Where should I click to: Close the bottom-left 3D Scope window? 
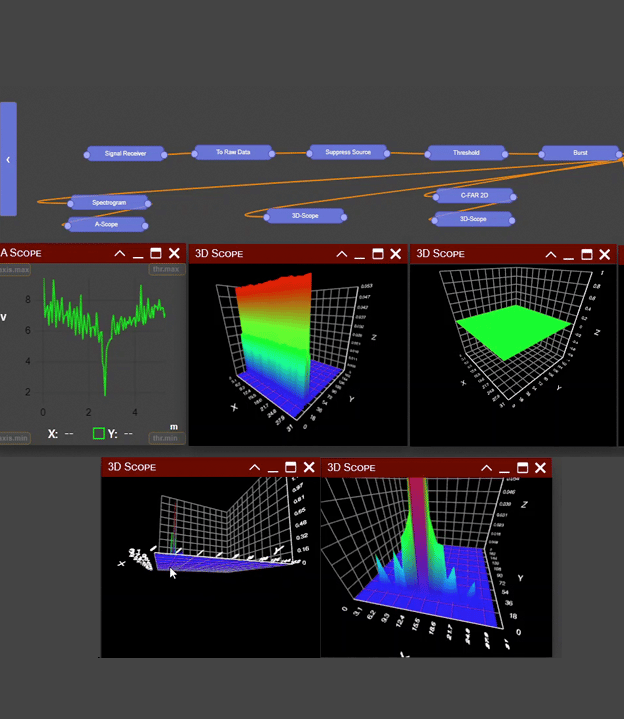coord(309,467)
